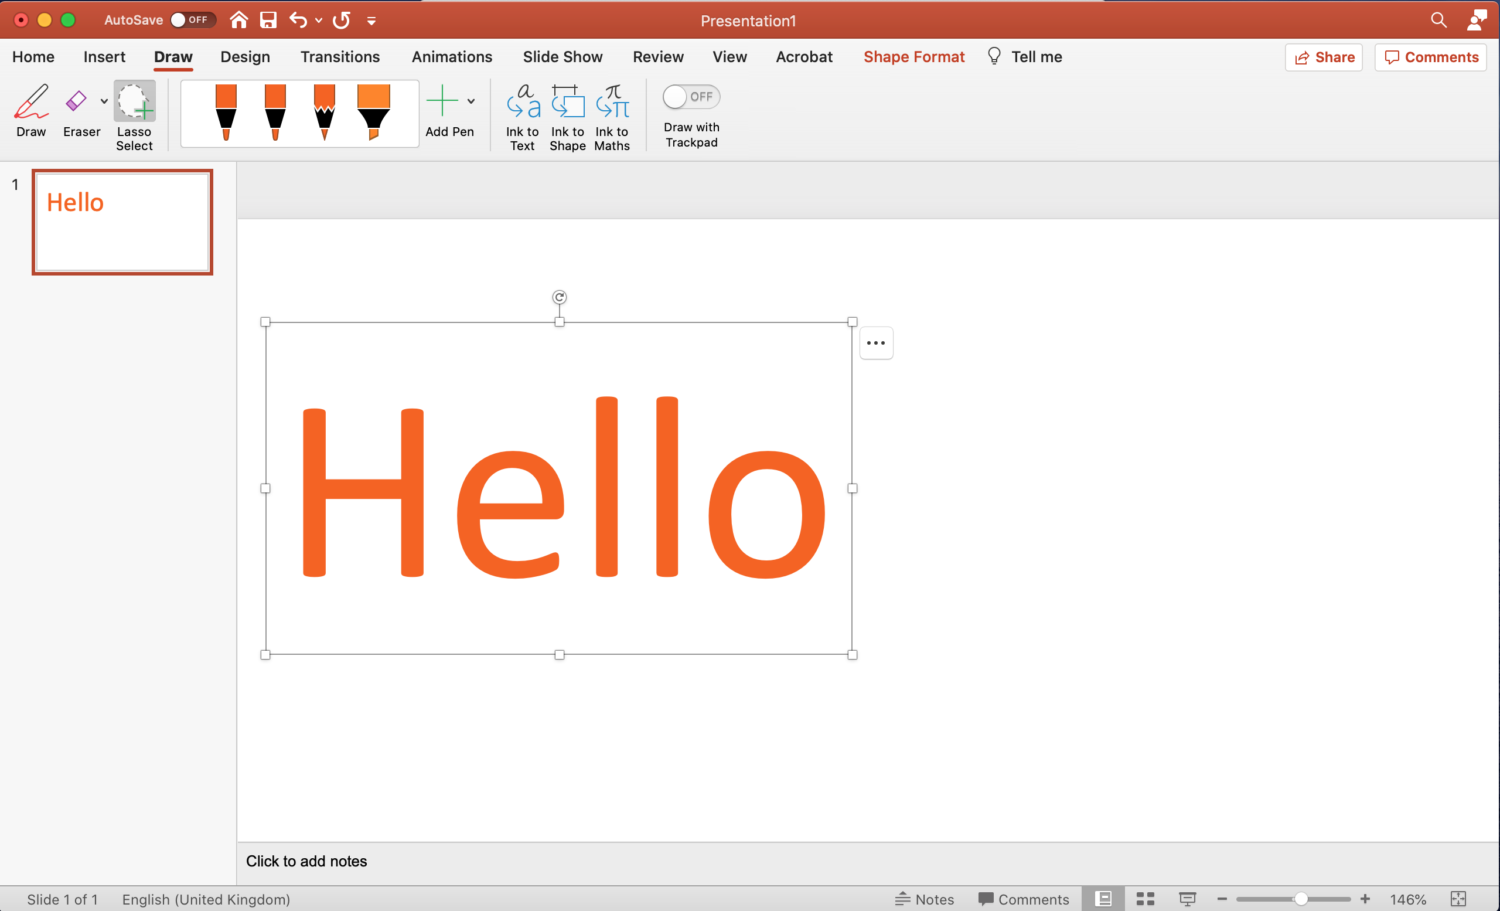The image size is (1500, 911).
Task: Turn on AutoSave
Action: [189, 19]
